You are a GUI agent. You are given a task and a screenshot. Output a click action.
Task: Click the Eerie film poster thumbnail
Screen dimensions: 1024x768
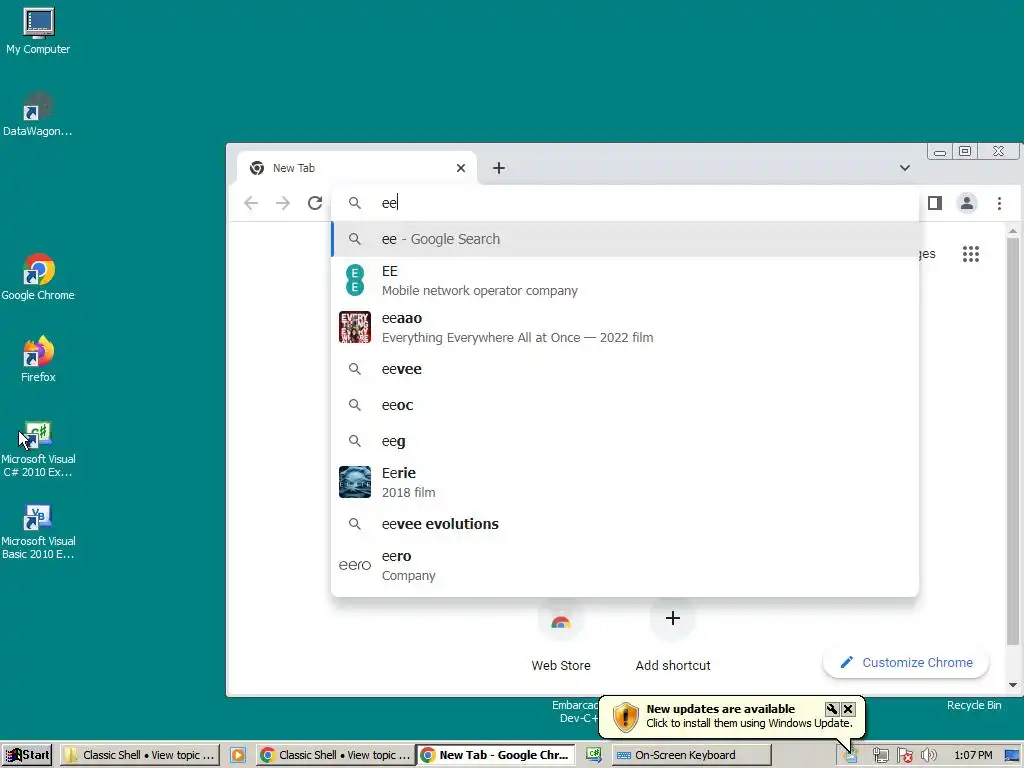tap(355, 482)
